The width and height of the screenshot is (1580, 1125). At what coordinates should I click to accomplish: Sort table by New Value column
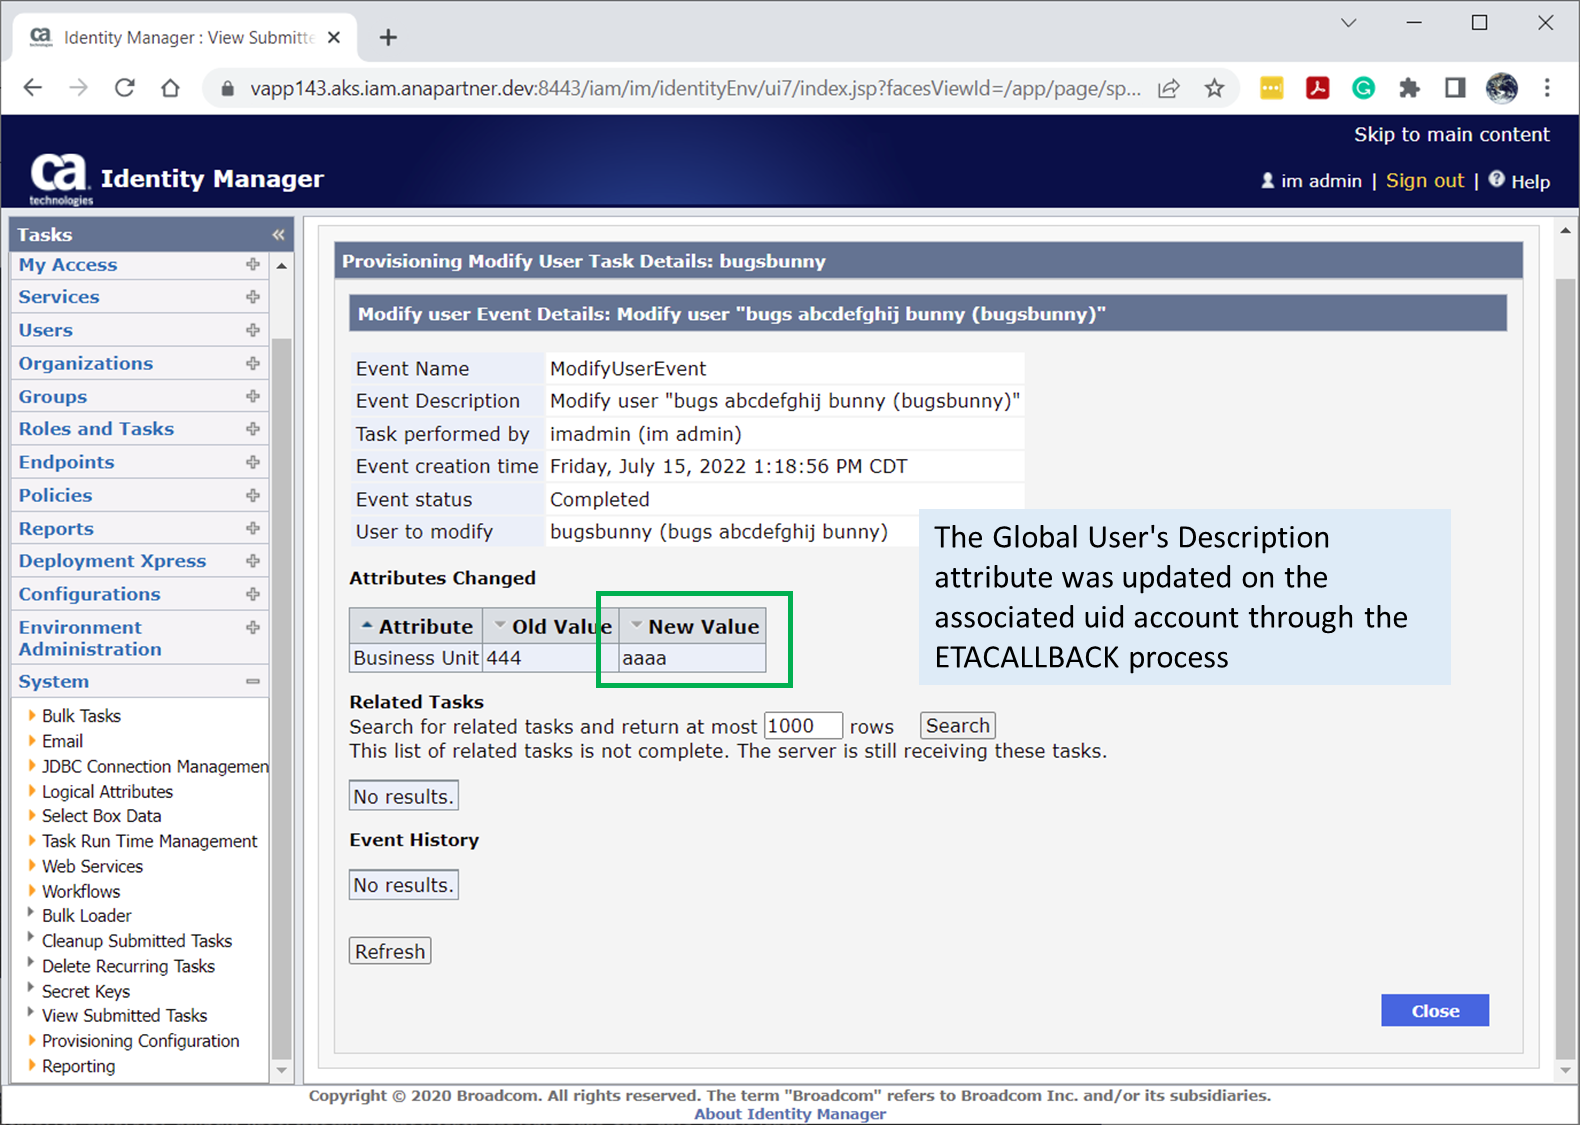702,627
